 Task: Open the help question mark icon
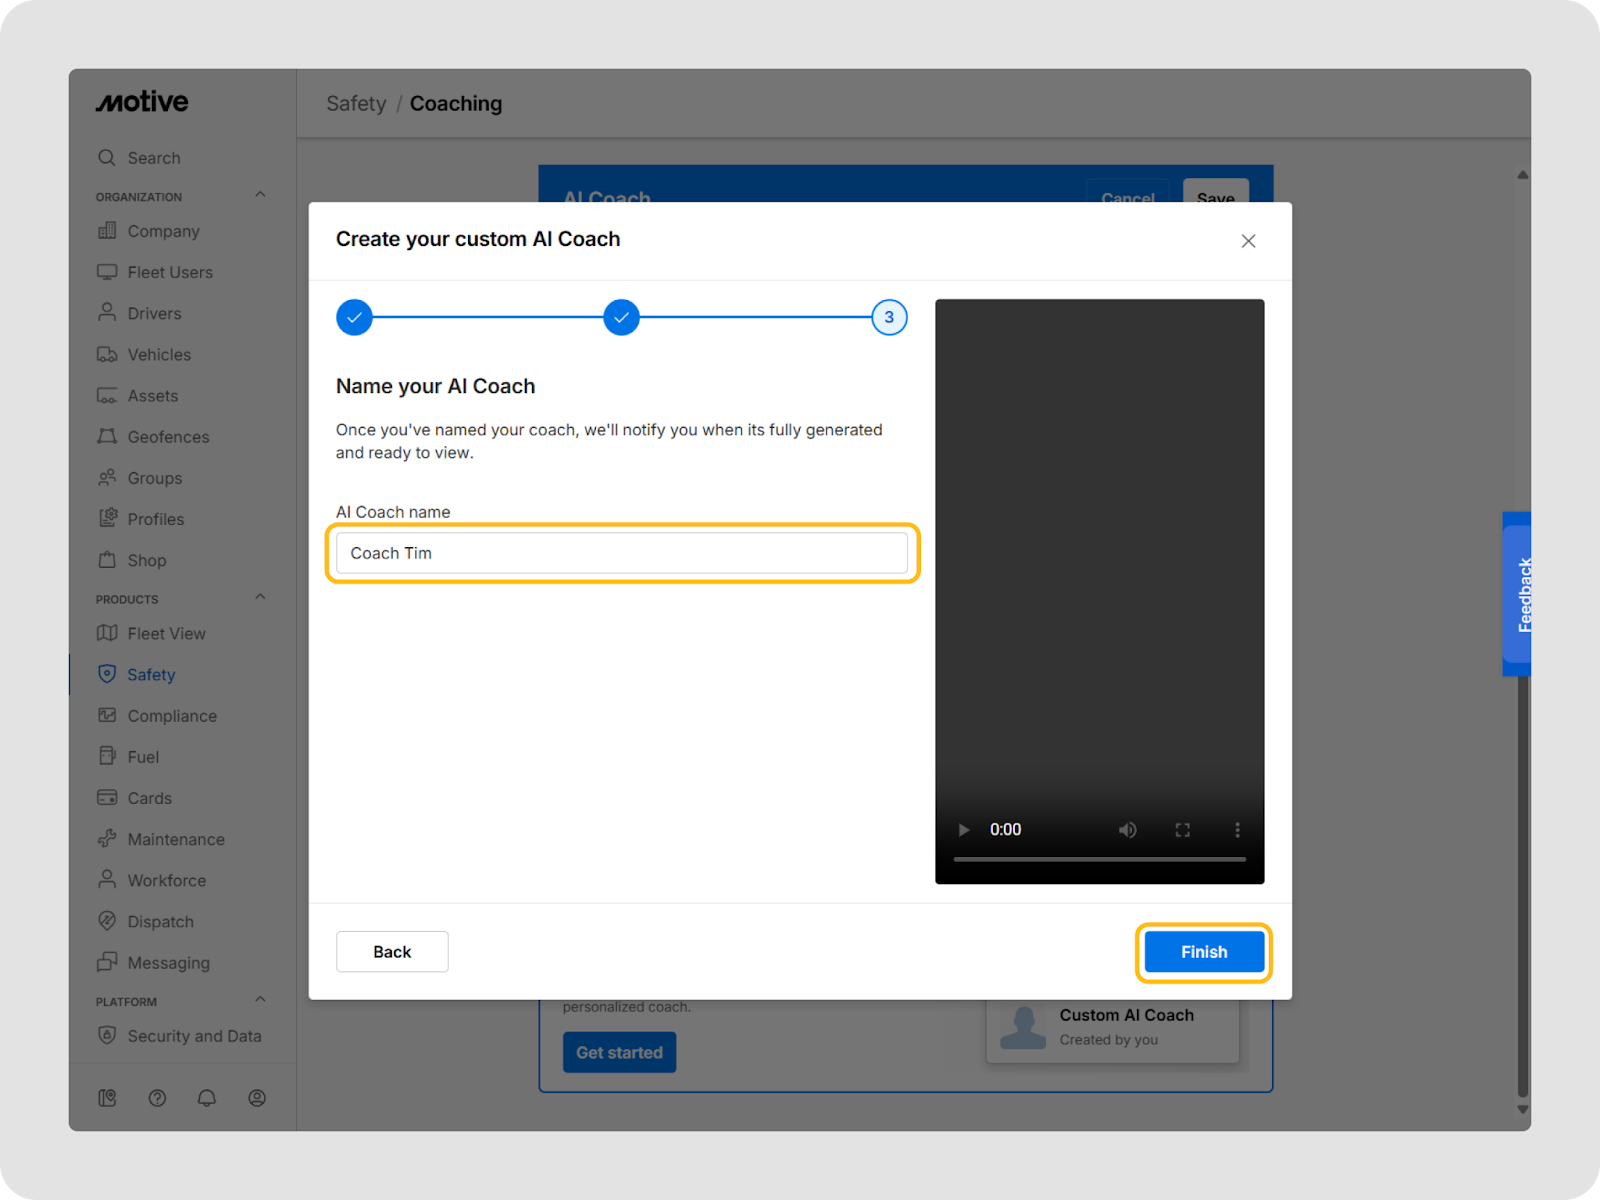(x=157, y=1098)
